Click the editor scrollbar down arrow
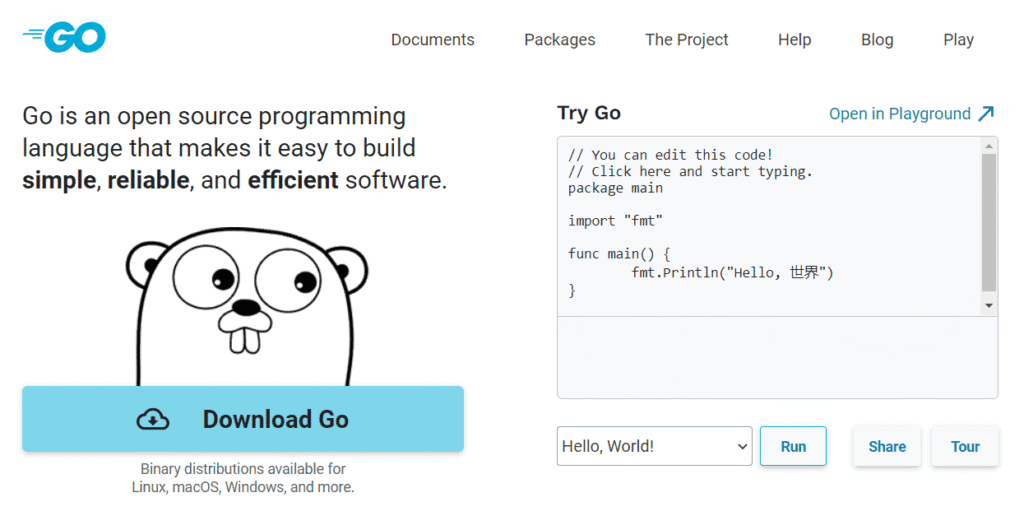The image size is (1024, 516). pos(989,305)
